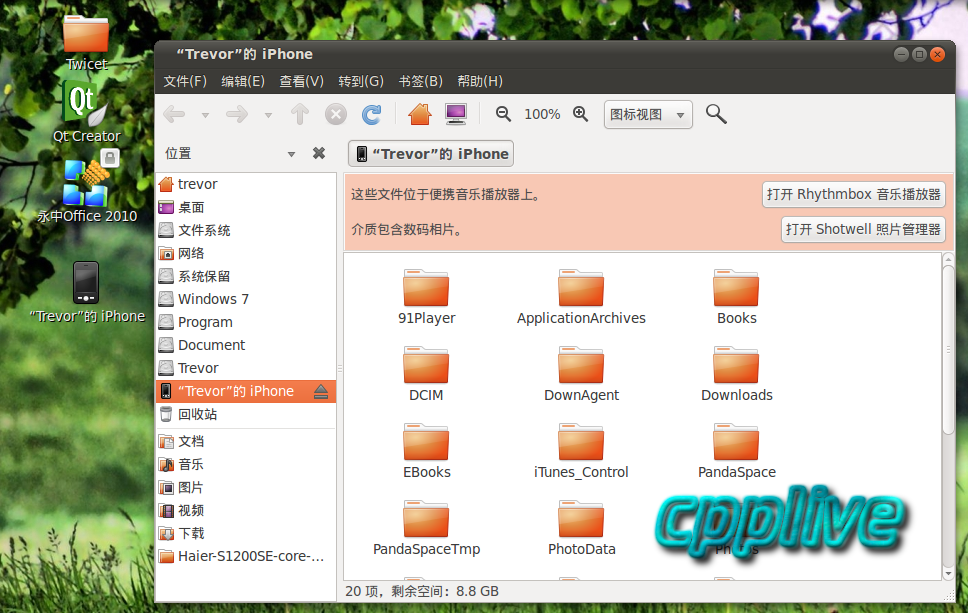This screenshot has width=968, height=613.
Task: Open the 91Player folder
Action: [x=427, y=297]
